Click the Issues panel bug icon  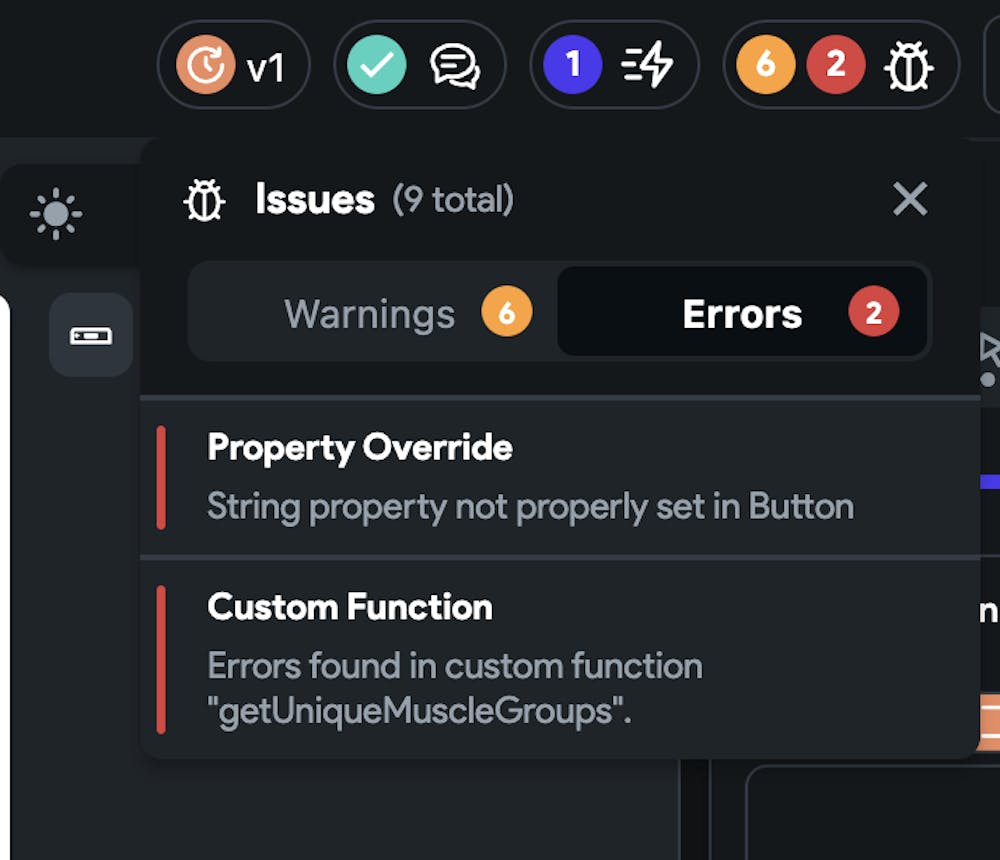click(204, 200)
